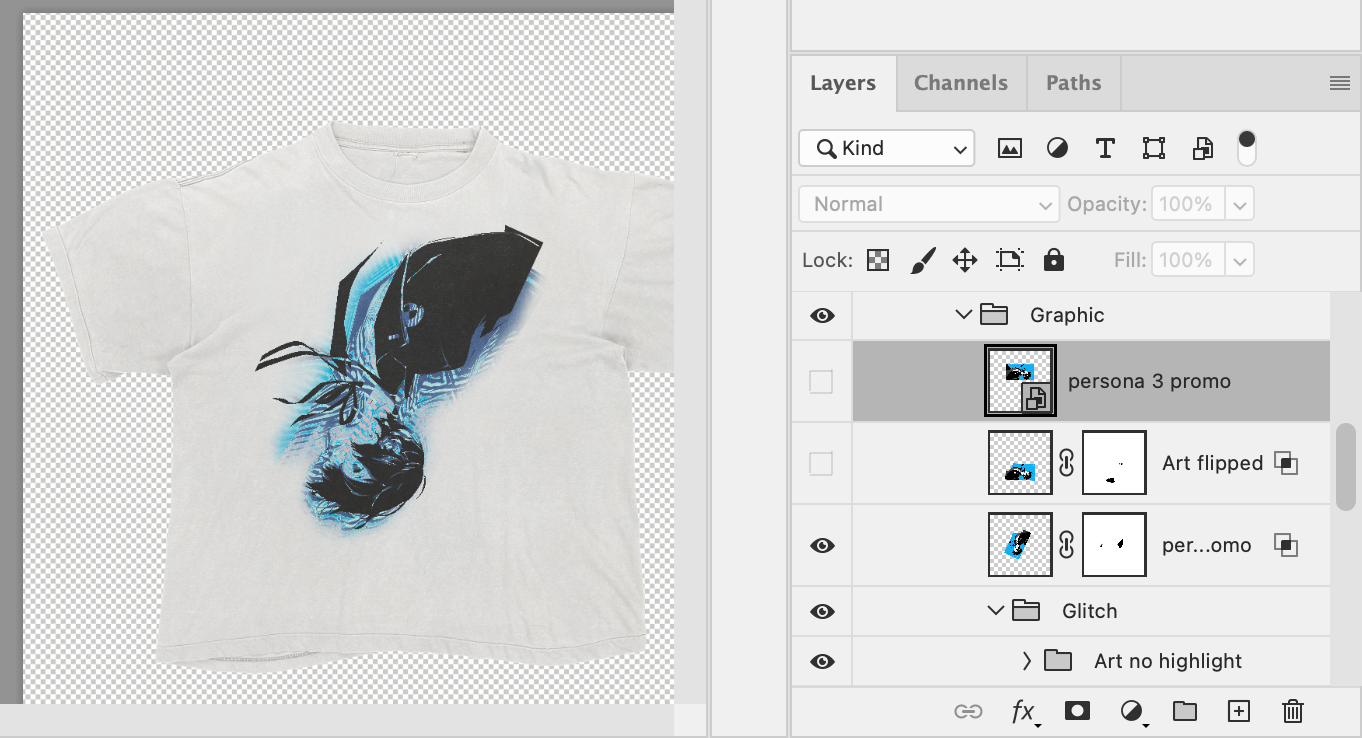Show the persona 3 promo layer
This screenshot has height=738, width=1362.
click(821, 382)
